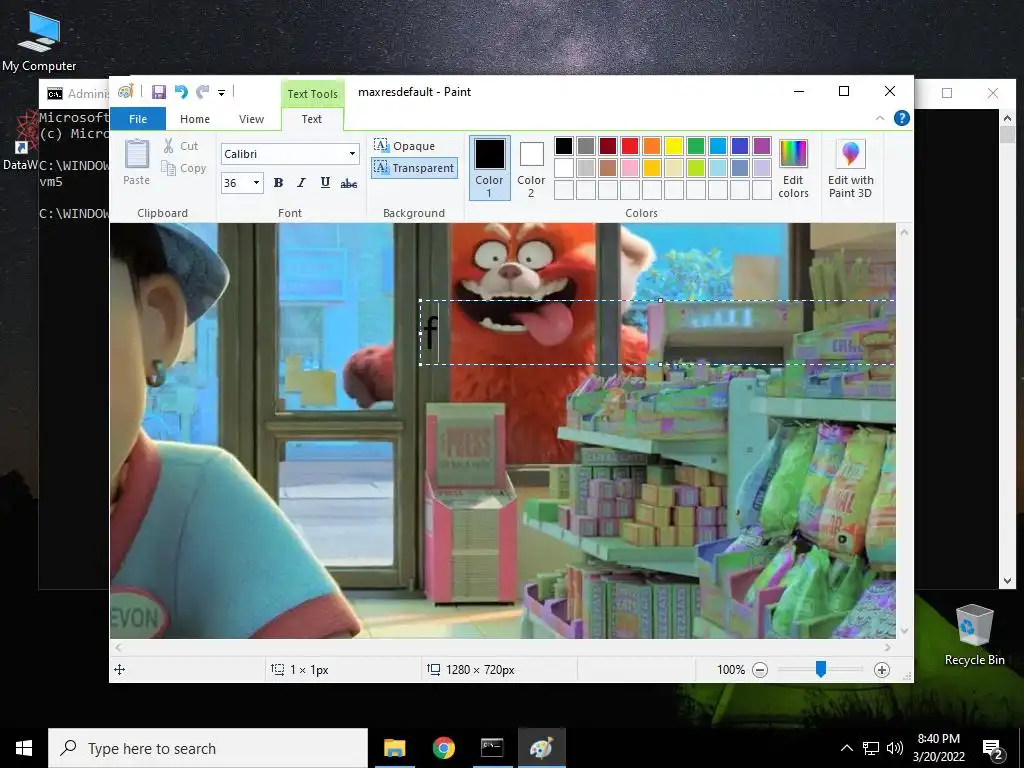This screenshot has height=768, width=1024.
Task: Close the Command Prompt window behind Paint
Action: [x=993, y=93]
